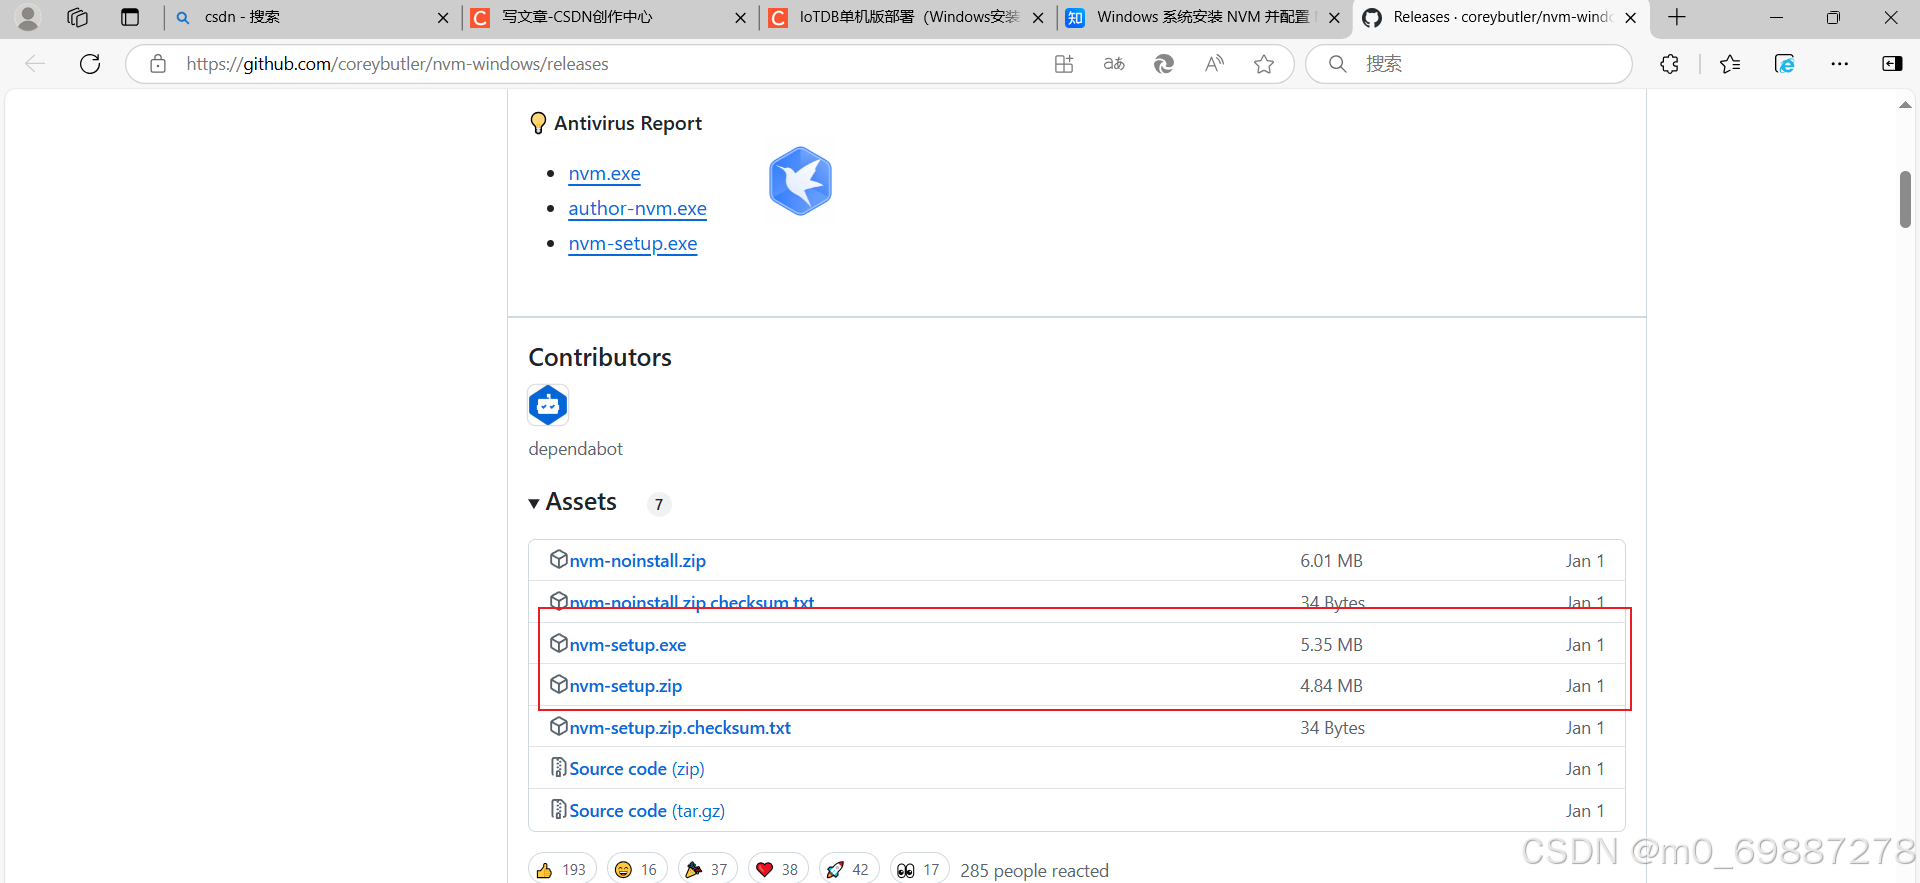Add this page to favorites
The width and height of the screenshot is (1920, 883).
tap(1264, 64)
